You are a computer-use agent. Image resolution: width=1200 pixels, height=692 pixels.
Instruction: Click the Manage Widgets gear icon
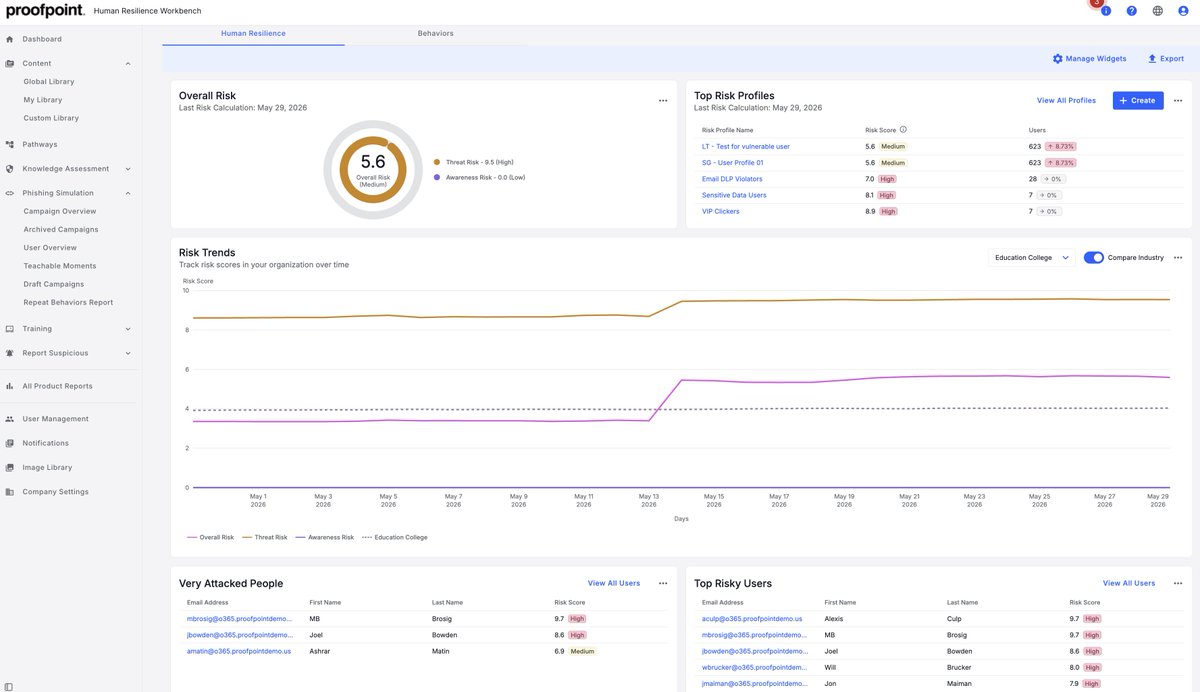click(1058, 59)
